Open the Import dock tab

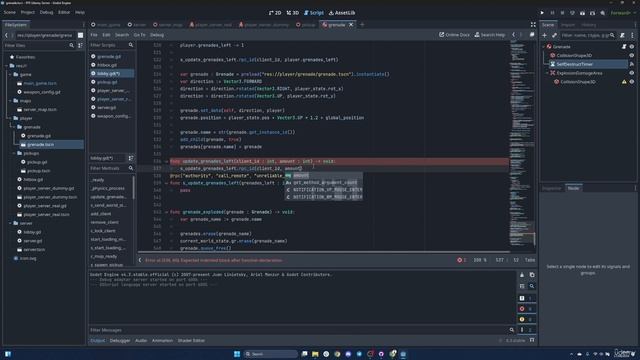568,25
